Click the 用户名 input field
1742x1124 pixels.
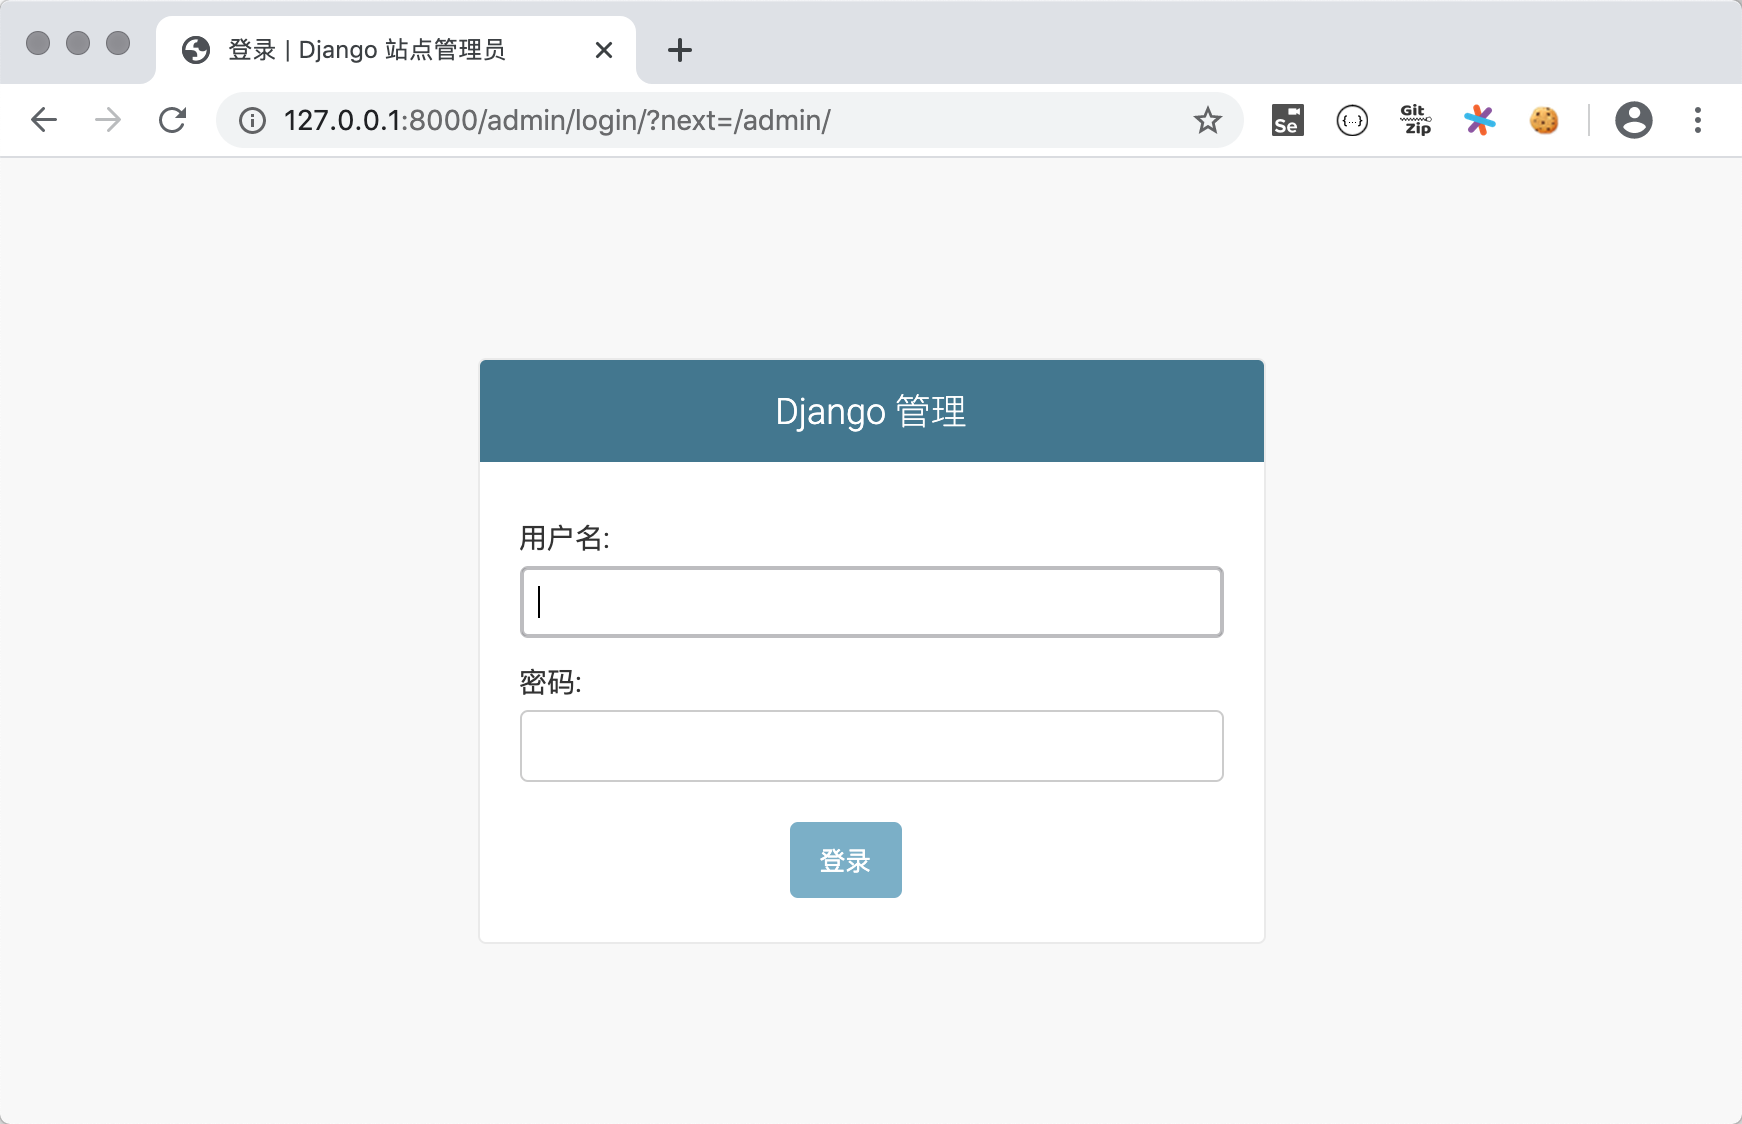871,602
